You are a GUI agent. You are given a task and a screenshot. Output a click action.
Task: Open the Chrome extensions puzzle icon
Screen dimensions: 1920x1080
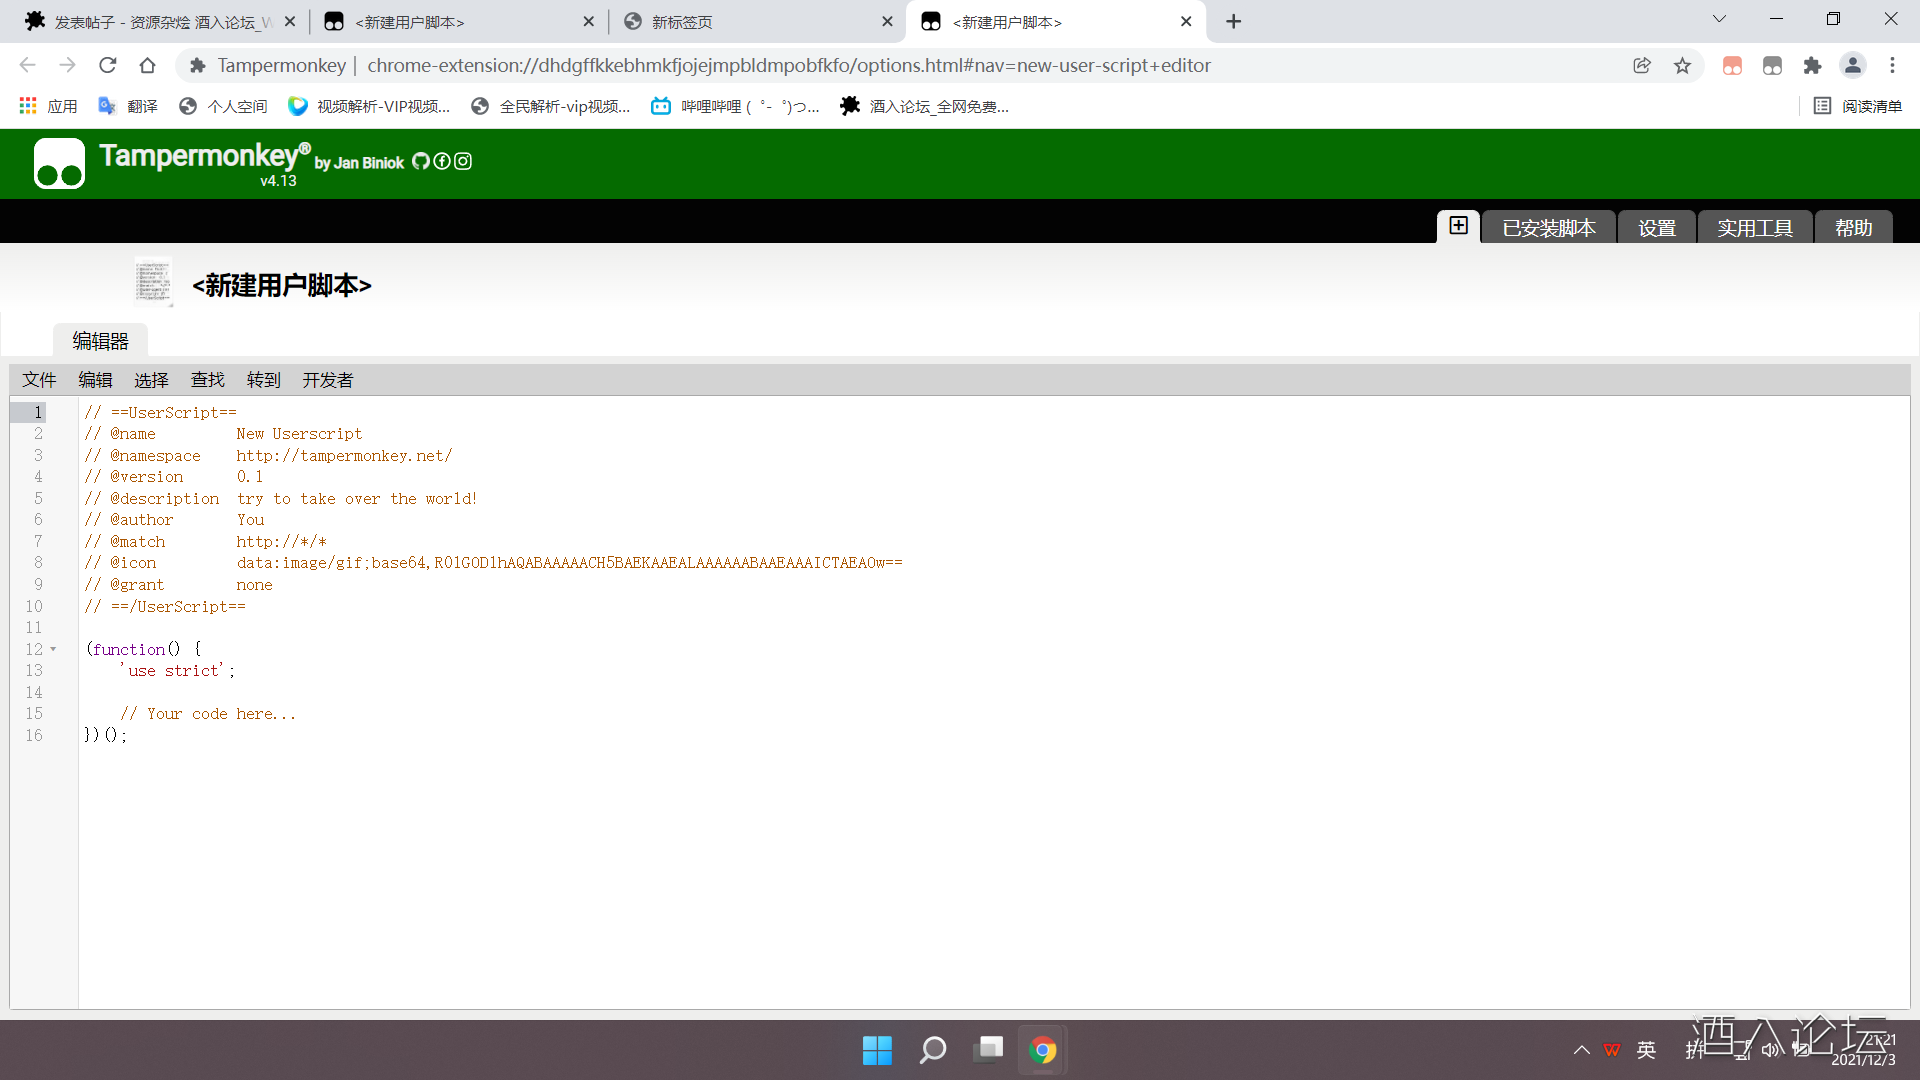click(1812, 66)
